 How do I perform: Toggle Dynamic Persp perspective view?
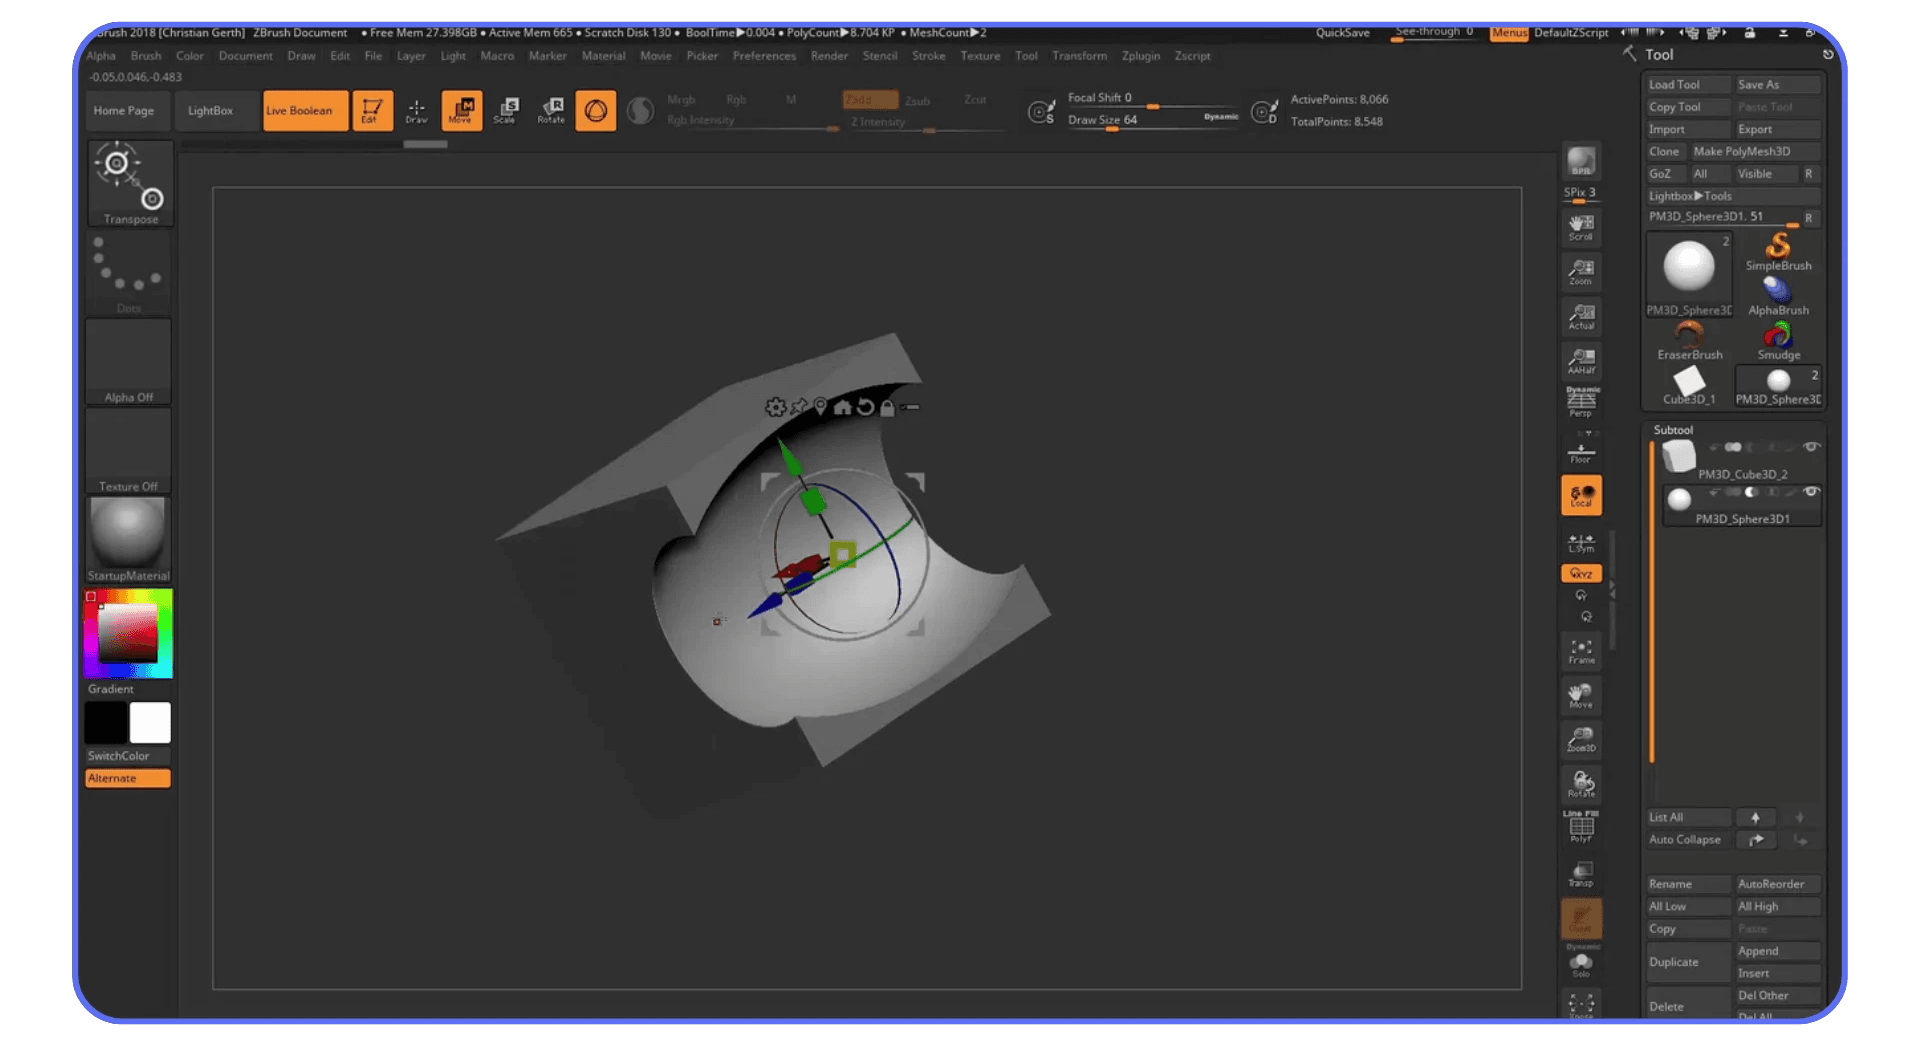1581,402
